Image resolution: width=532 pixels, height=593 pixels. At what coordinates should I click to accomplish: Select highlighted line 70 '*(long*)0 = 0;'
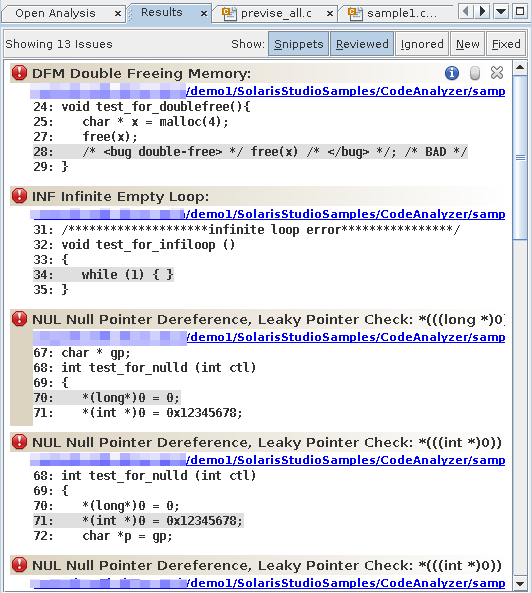107,397
